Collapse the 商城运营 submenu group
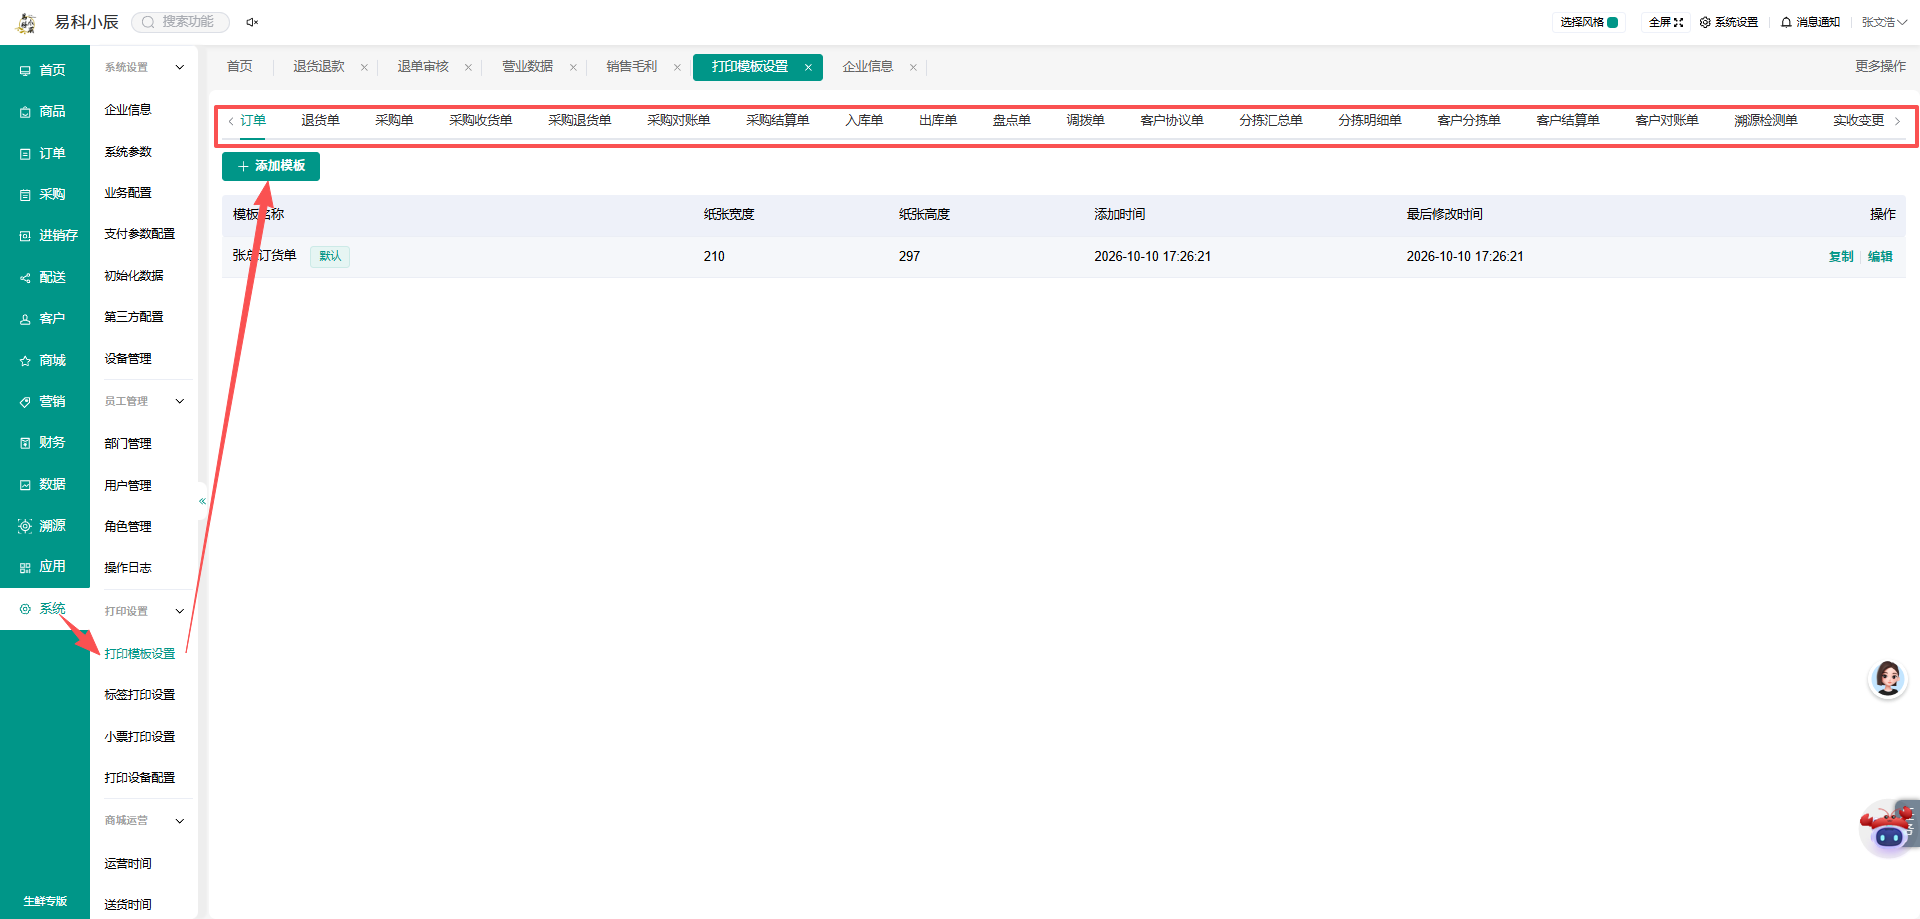 pos(180,821)
